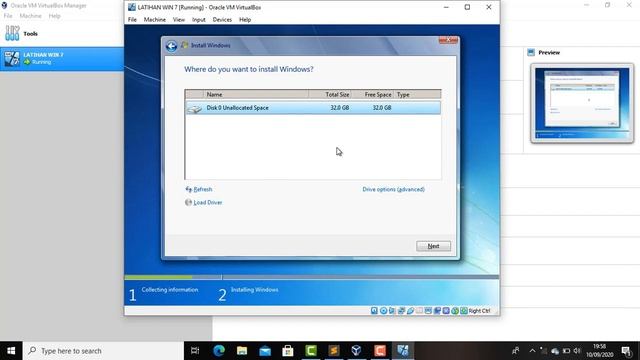
Task: Click the volume icon in system tray
Action: point(577,351)
